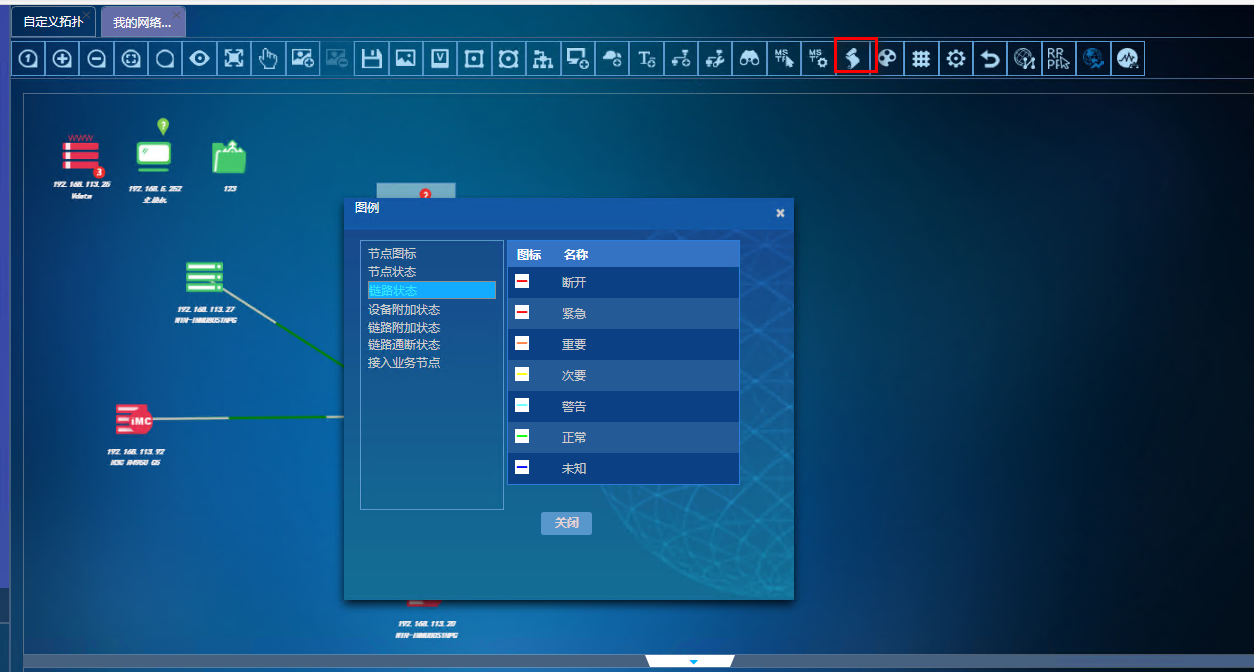Click the zoom out magnifier icon
The width and height of the screenshot is (1254, 672).
97,59
